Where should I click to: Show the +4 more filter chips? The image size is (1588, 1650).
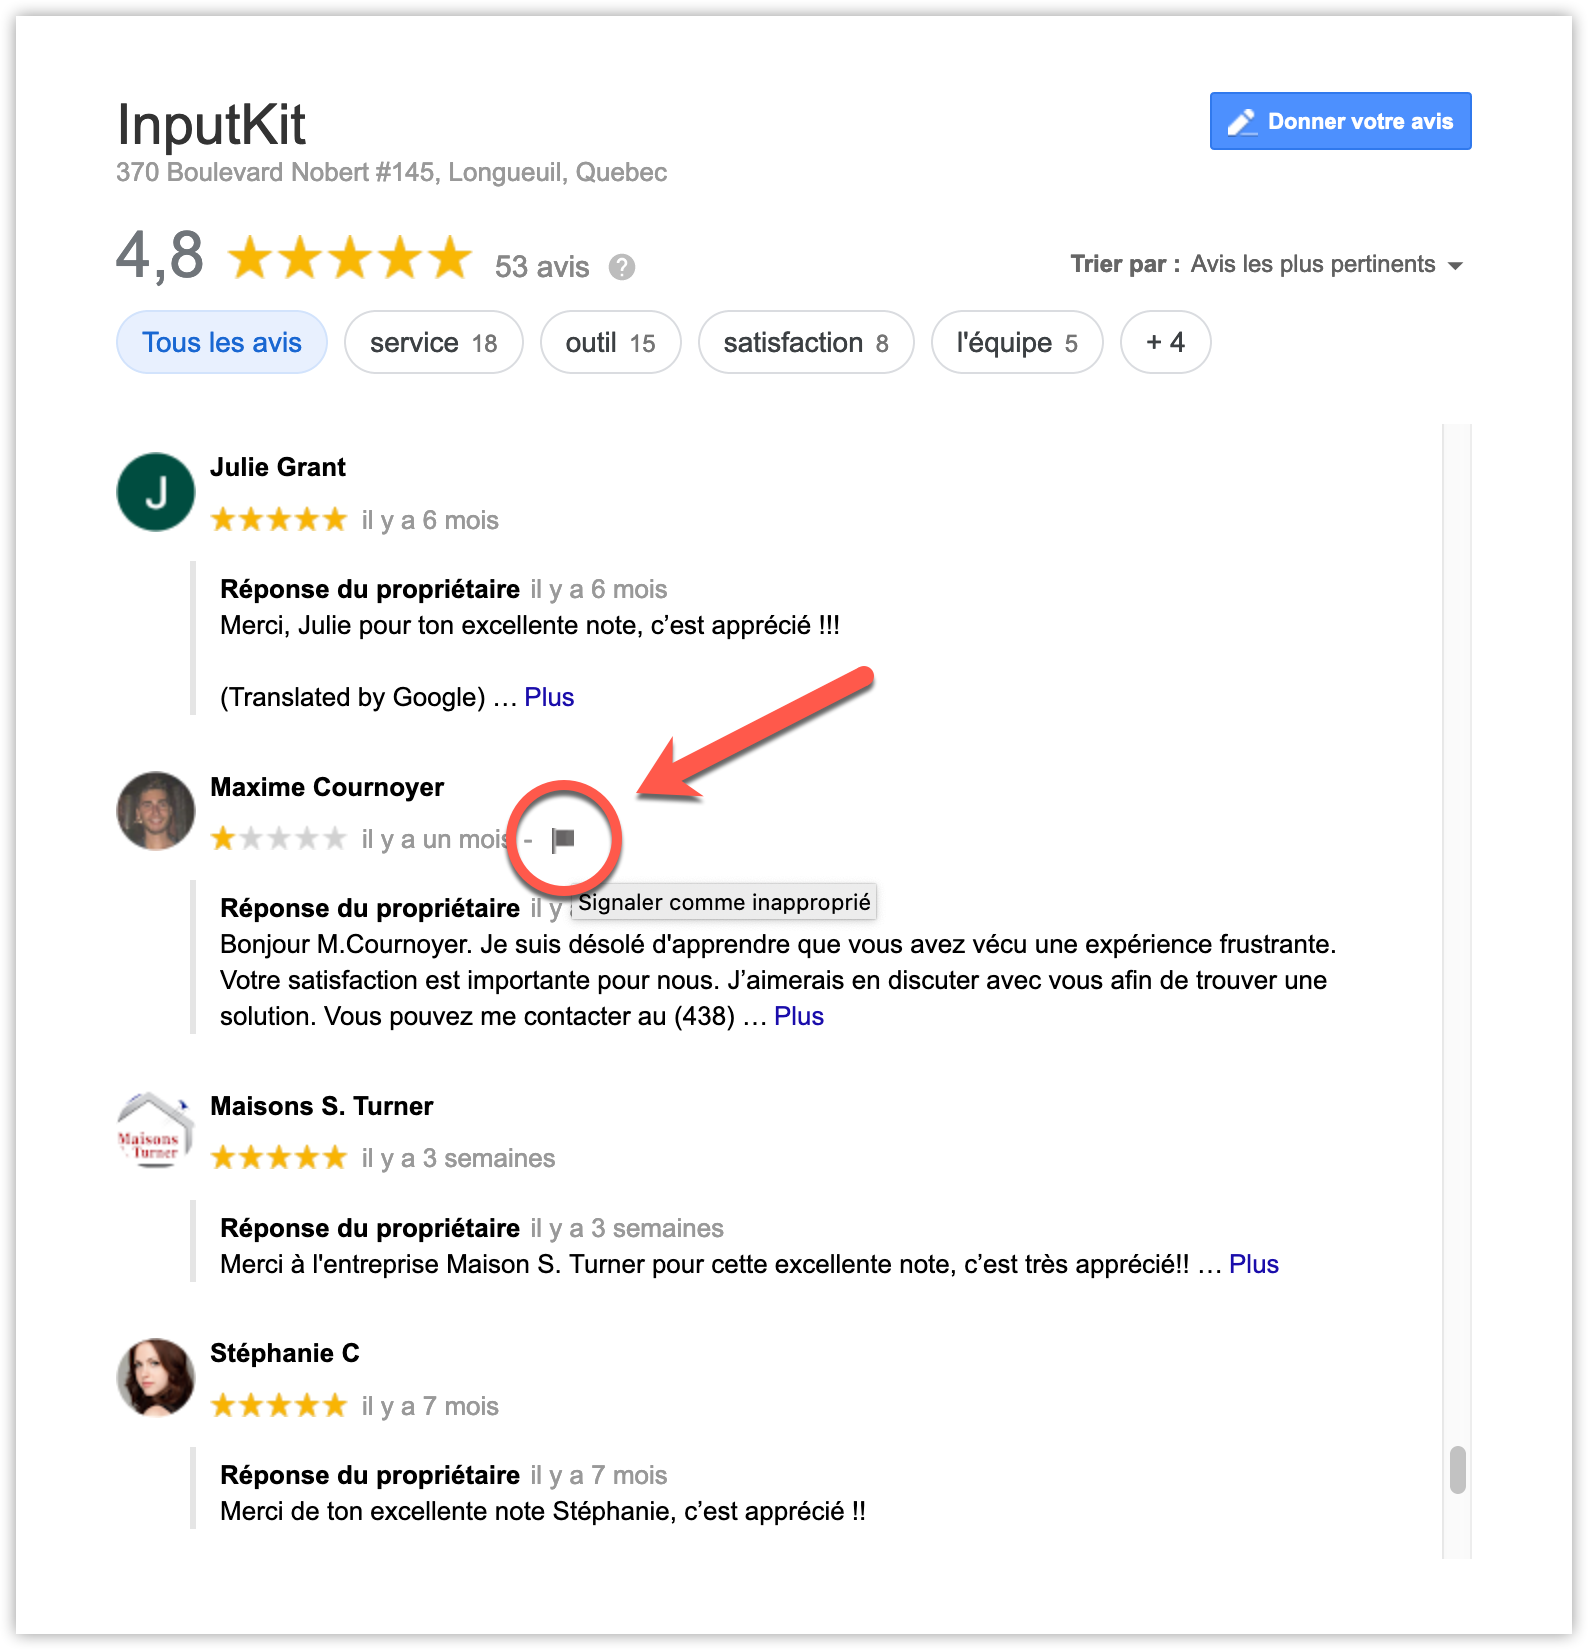click(1166, 342)
